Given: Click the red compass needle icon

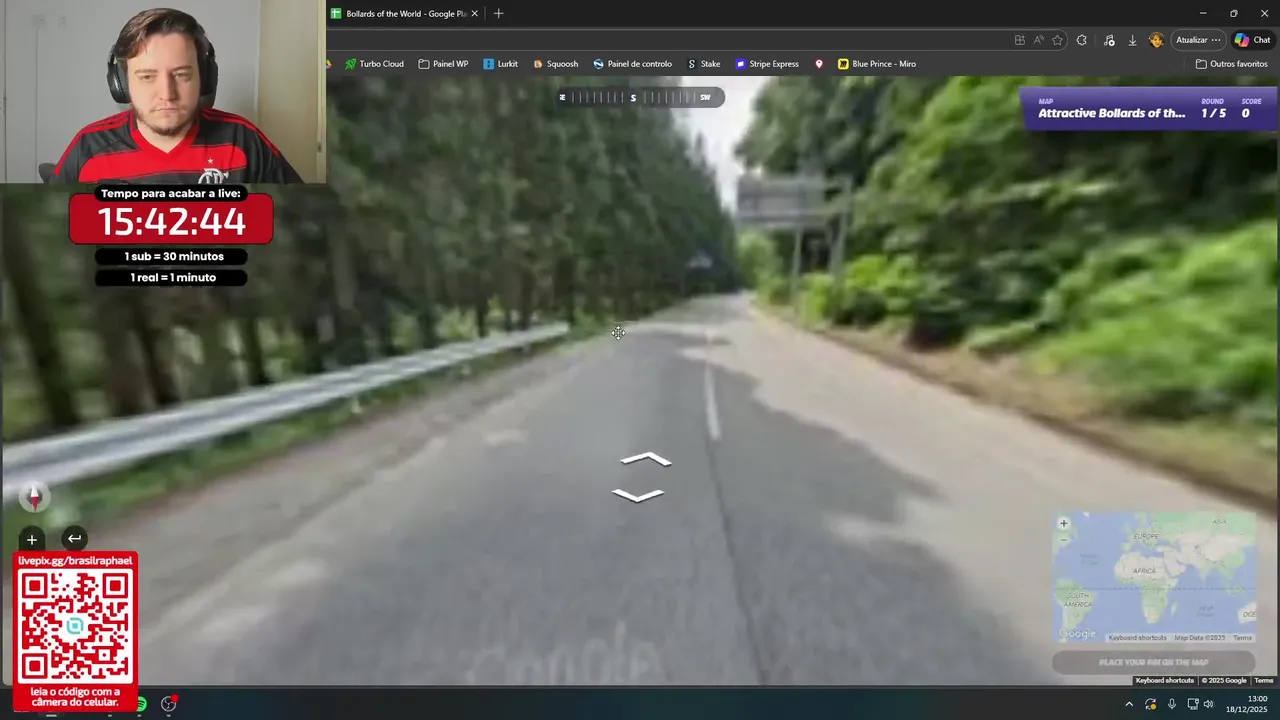Looking at the screenshot, I should click(x=34, y=496).
